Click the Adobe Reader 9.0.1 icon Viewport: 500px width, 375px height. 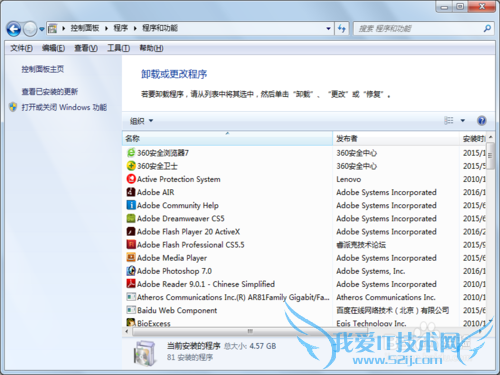(131, 284)
